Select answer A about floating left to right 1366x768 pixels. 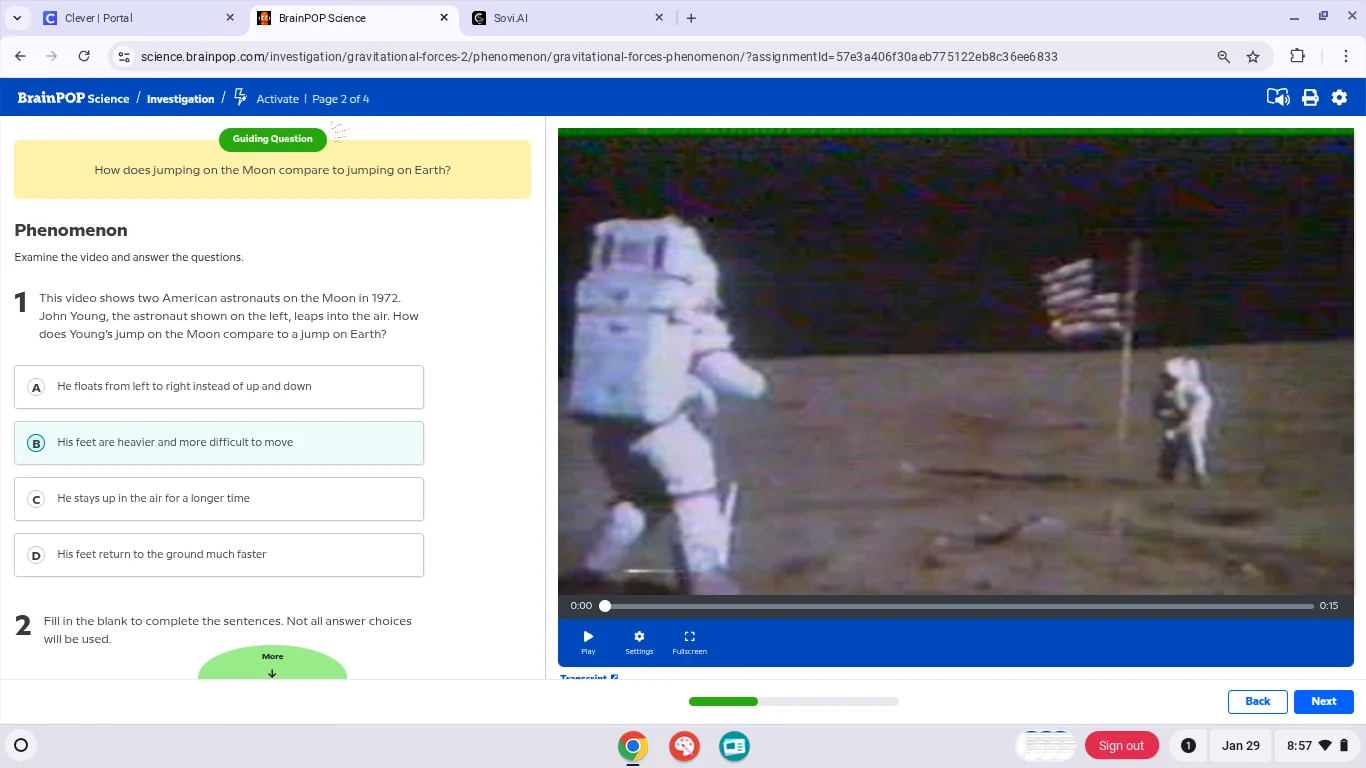[x=219, y=387]
